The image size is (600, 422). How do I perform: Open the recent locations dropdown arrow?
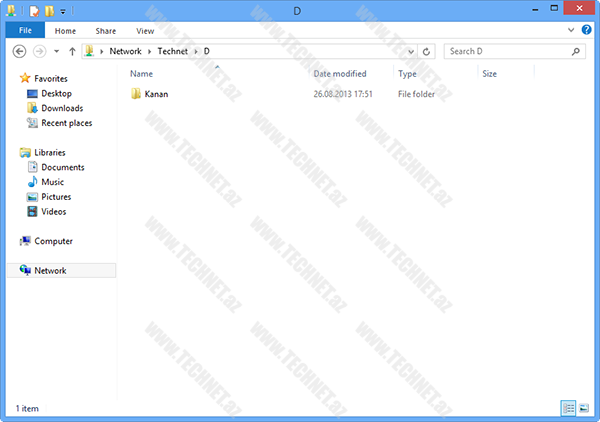pos(57,51)
